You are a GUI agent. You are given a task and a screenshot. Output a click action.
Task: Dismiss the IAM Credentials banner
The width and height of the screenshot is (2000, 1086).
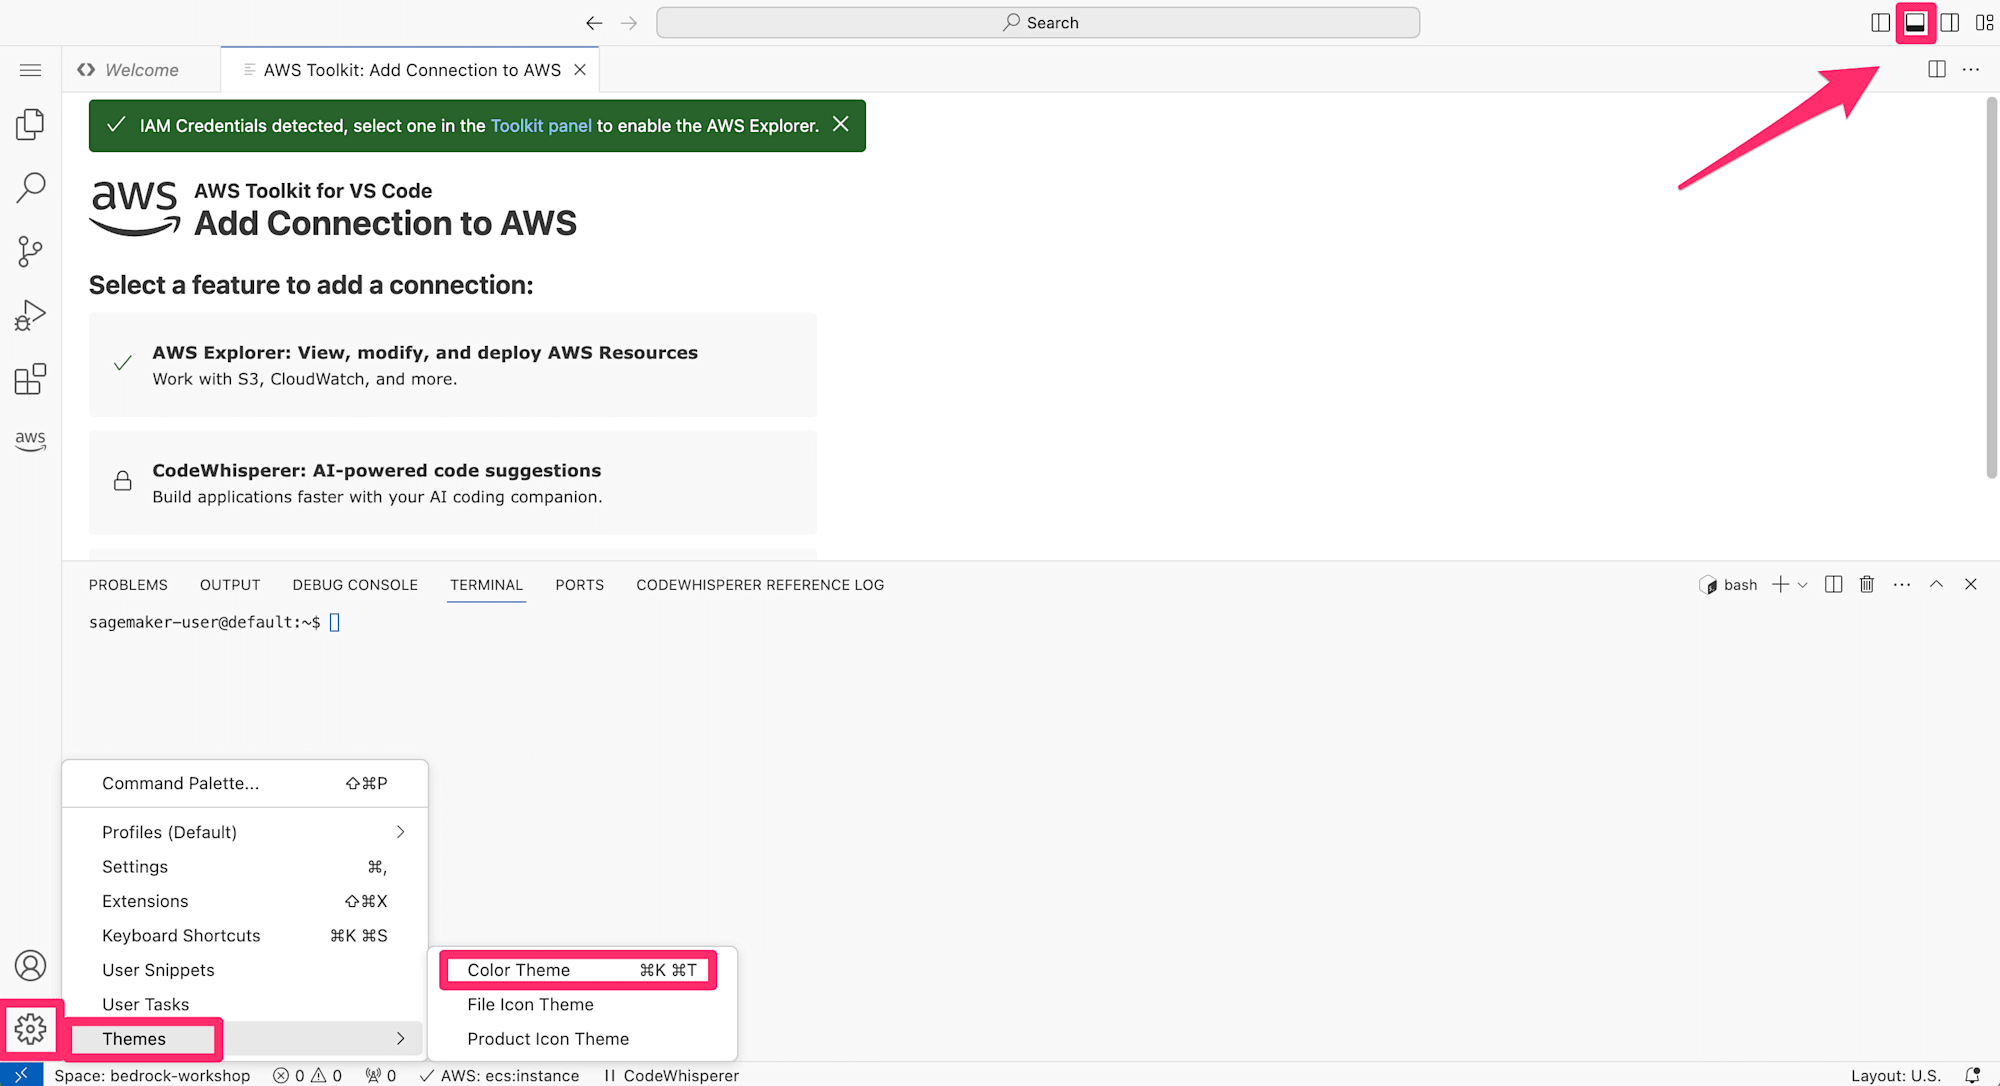[841, 124]
